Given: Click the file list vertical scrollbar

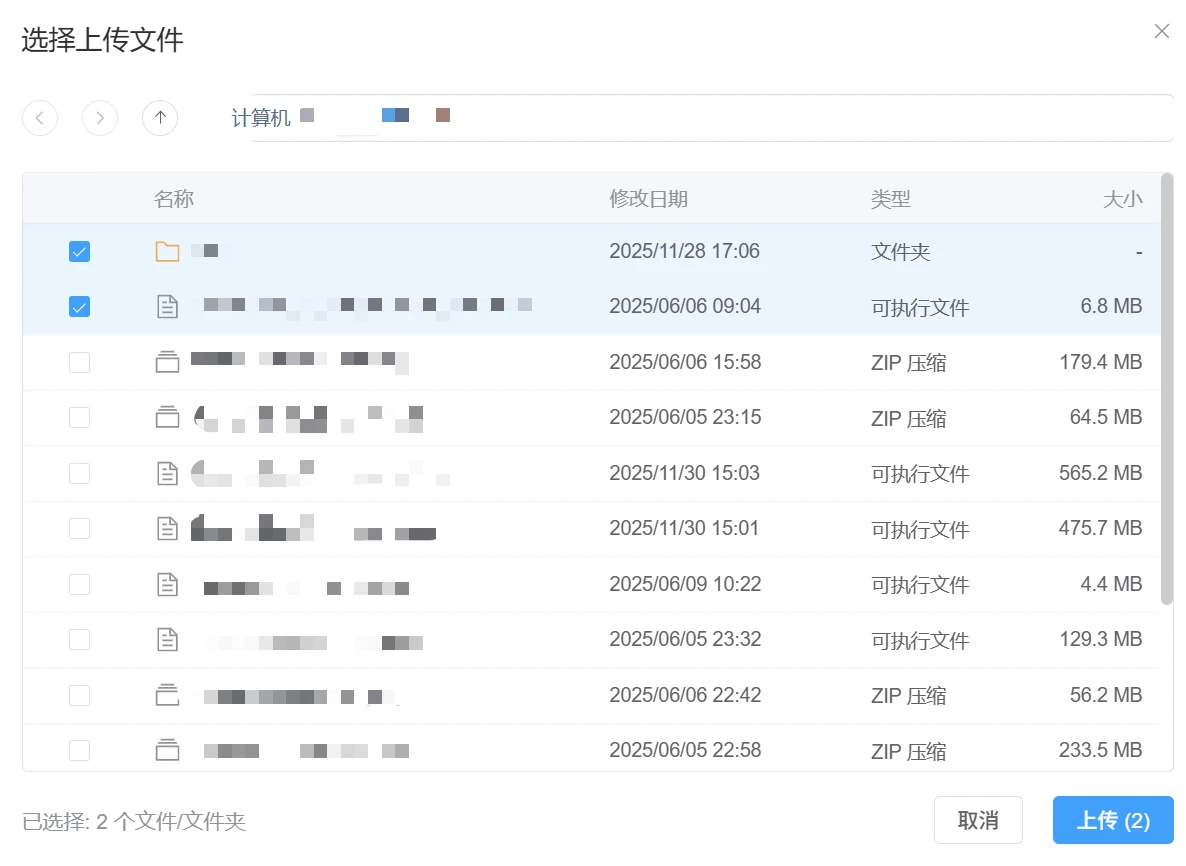Looking at the screenshot, I should (x=1166, y=390).
